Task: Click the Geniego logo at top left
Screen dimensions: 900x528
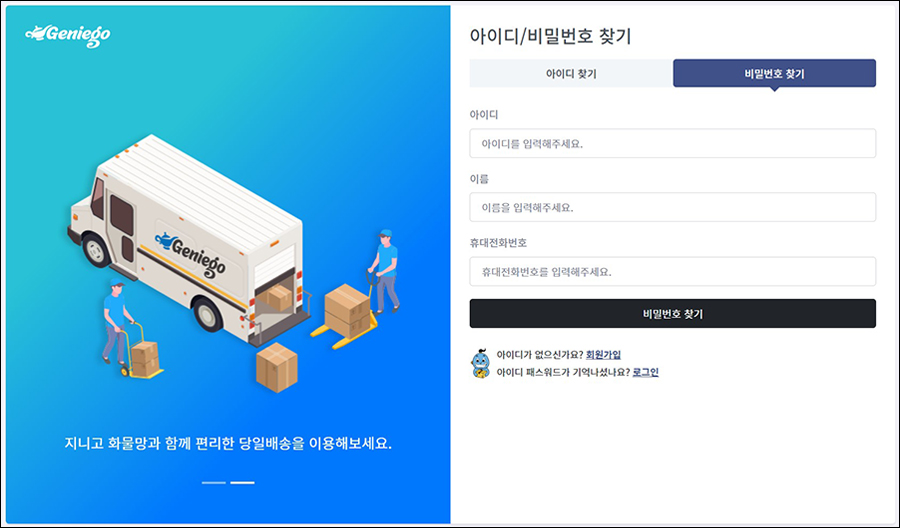Action: [68, 35]
